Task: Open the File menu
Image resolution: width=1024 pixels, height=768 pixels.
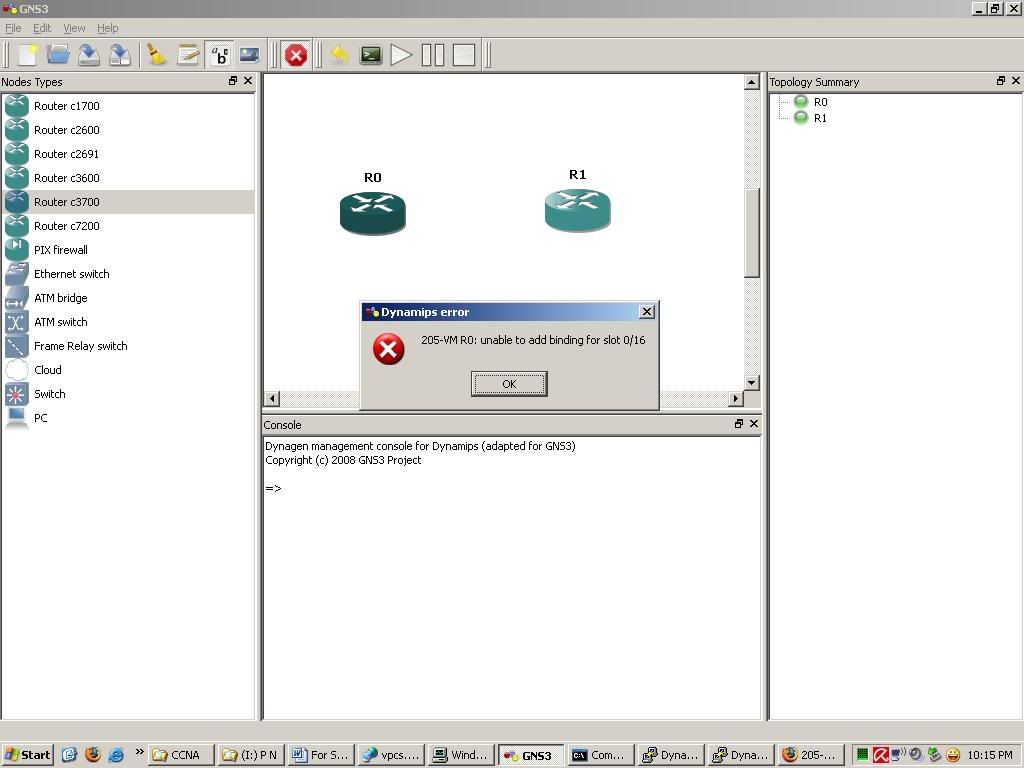Action: point(13,28)
